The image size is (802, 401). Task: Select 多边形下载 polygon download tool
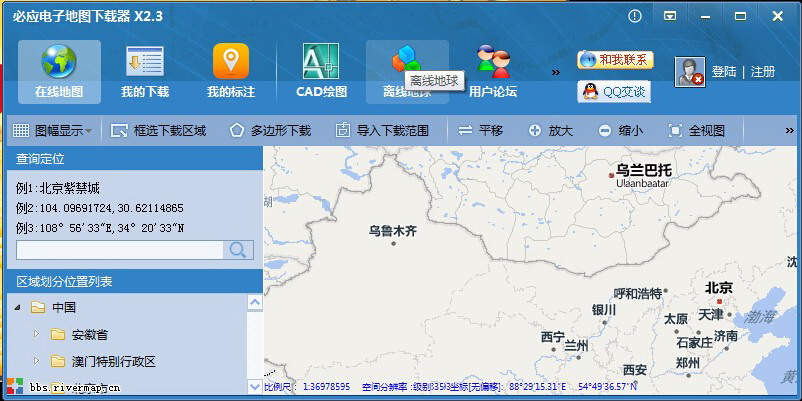(270, 131)
